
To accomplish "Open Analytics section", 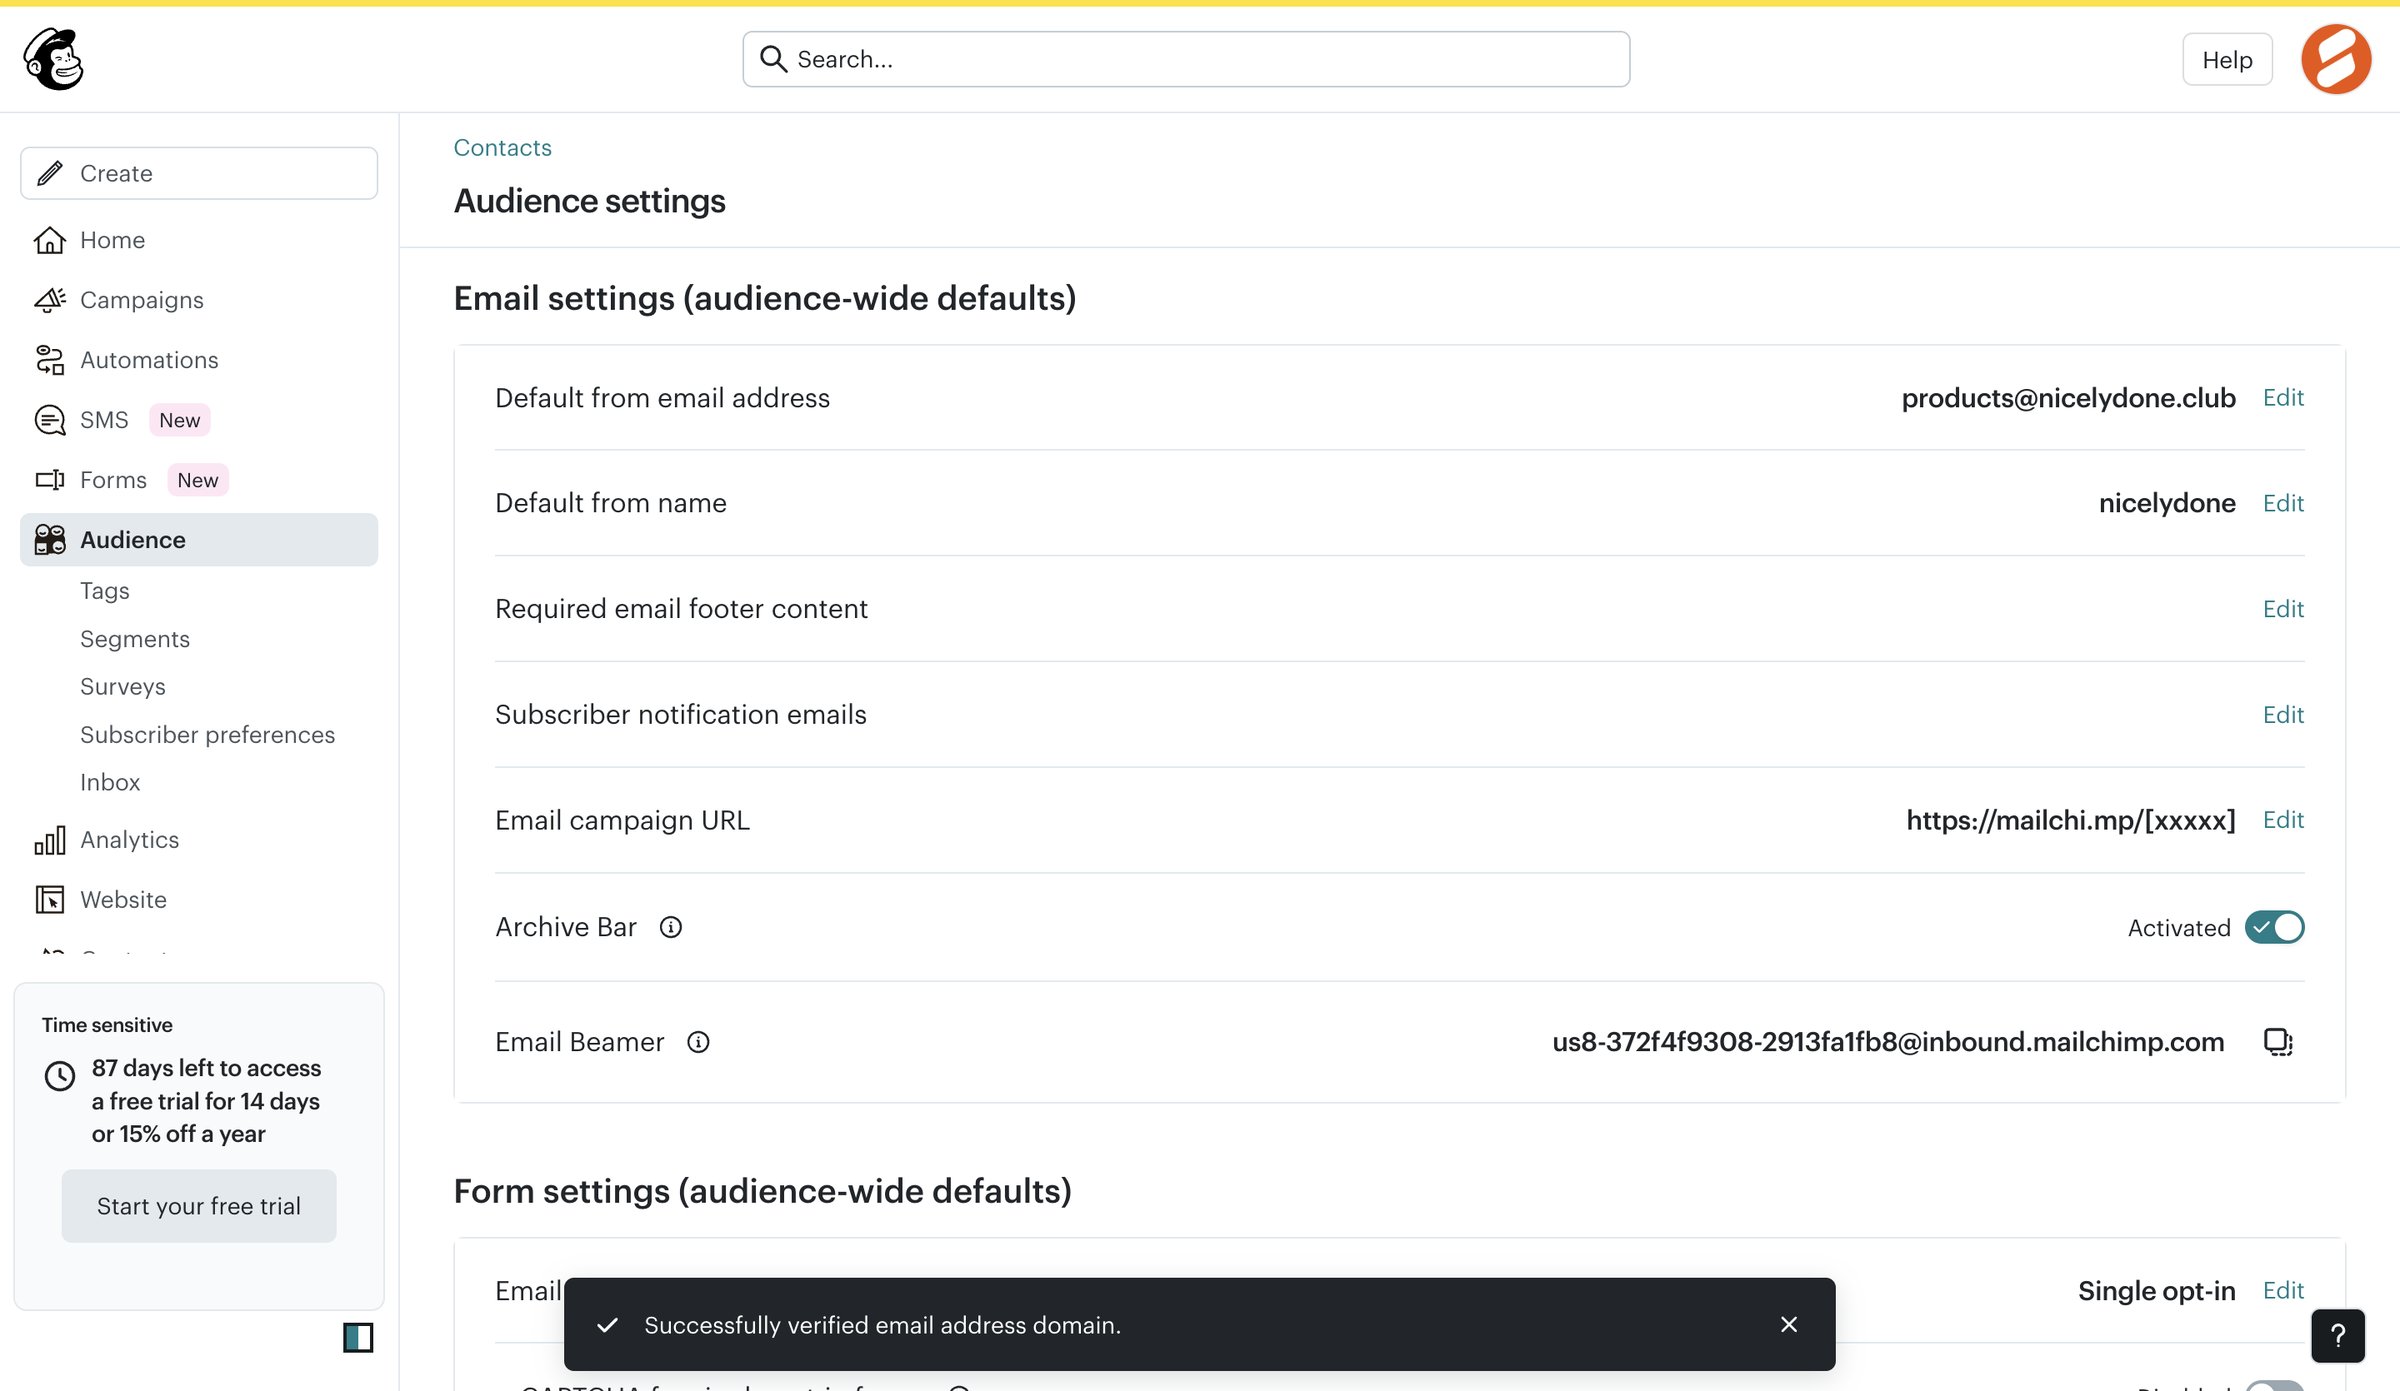I will tap(199, 840).
